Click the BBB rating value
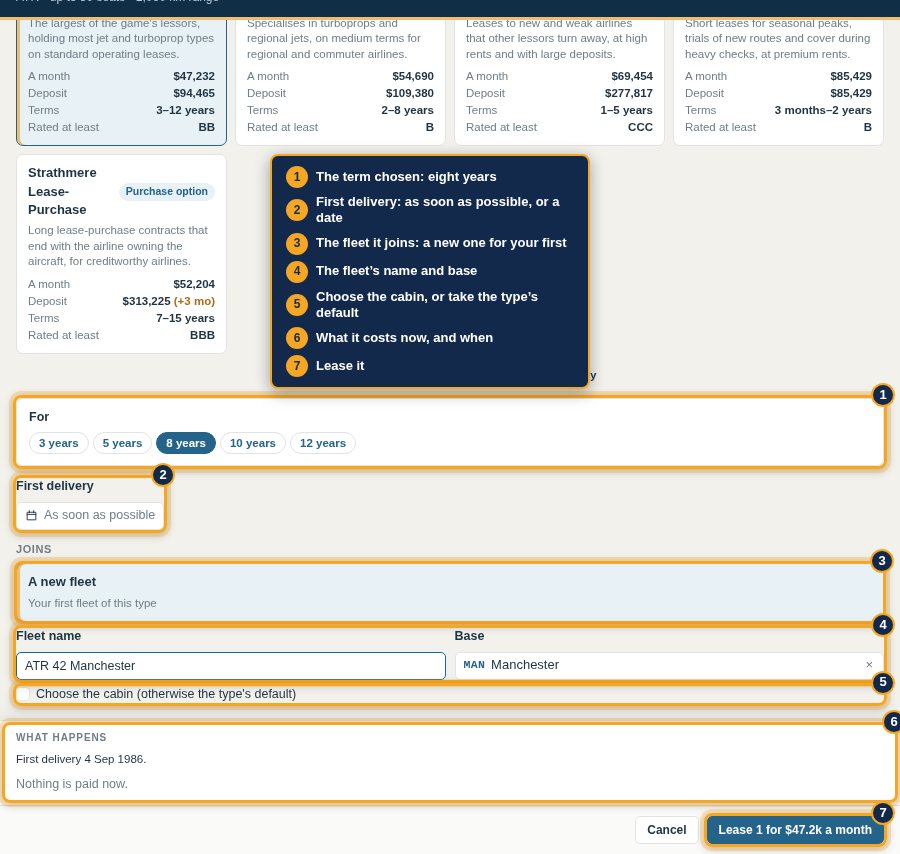The image size is (900, 854). [203, 335]
